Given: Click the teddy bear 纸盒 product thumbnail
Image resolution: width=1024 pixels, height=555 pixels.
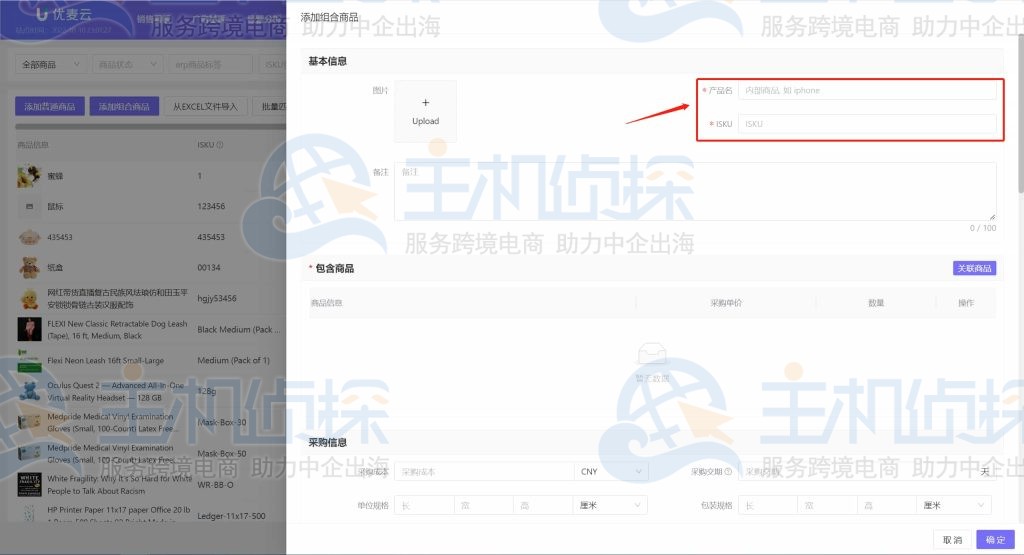Looking at the screenshot, I should point(29,267).
